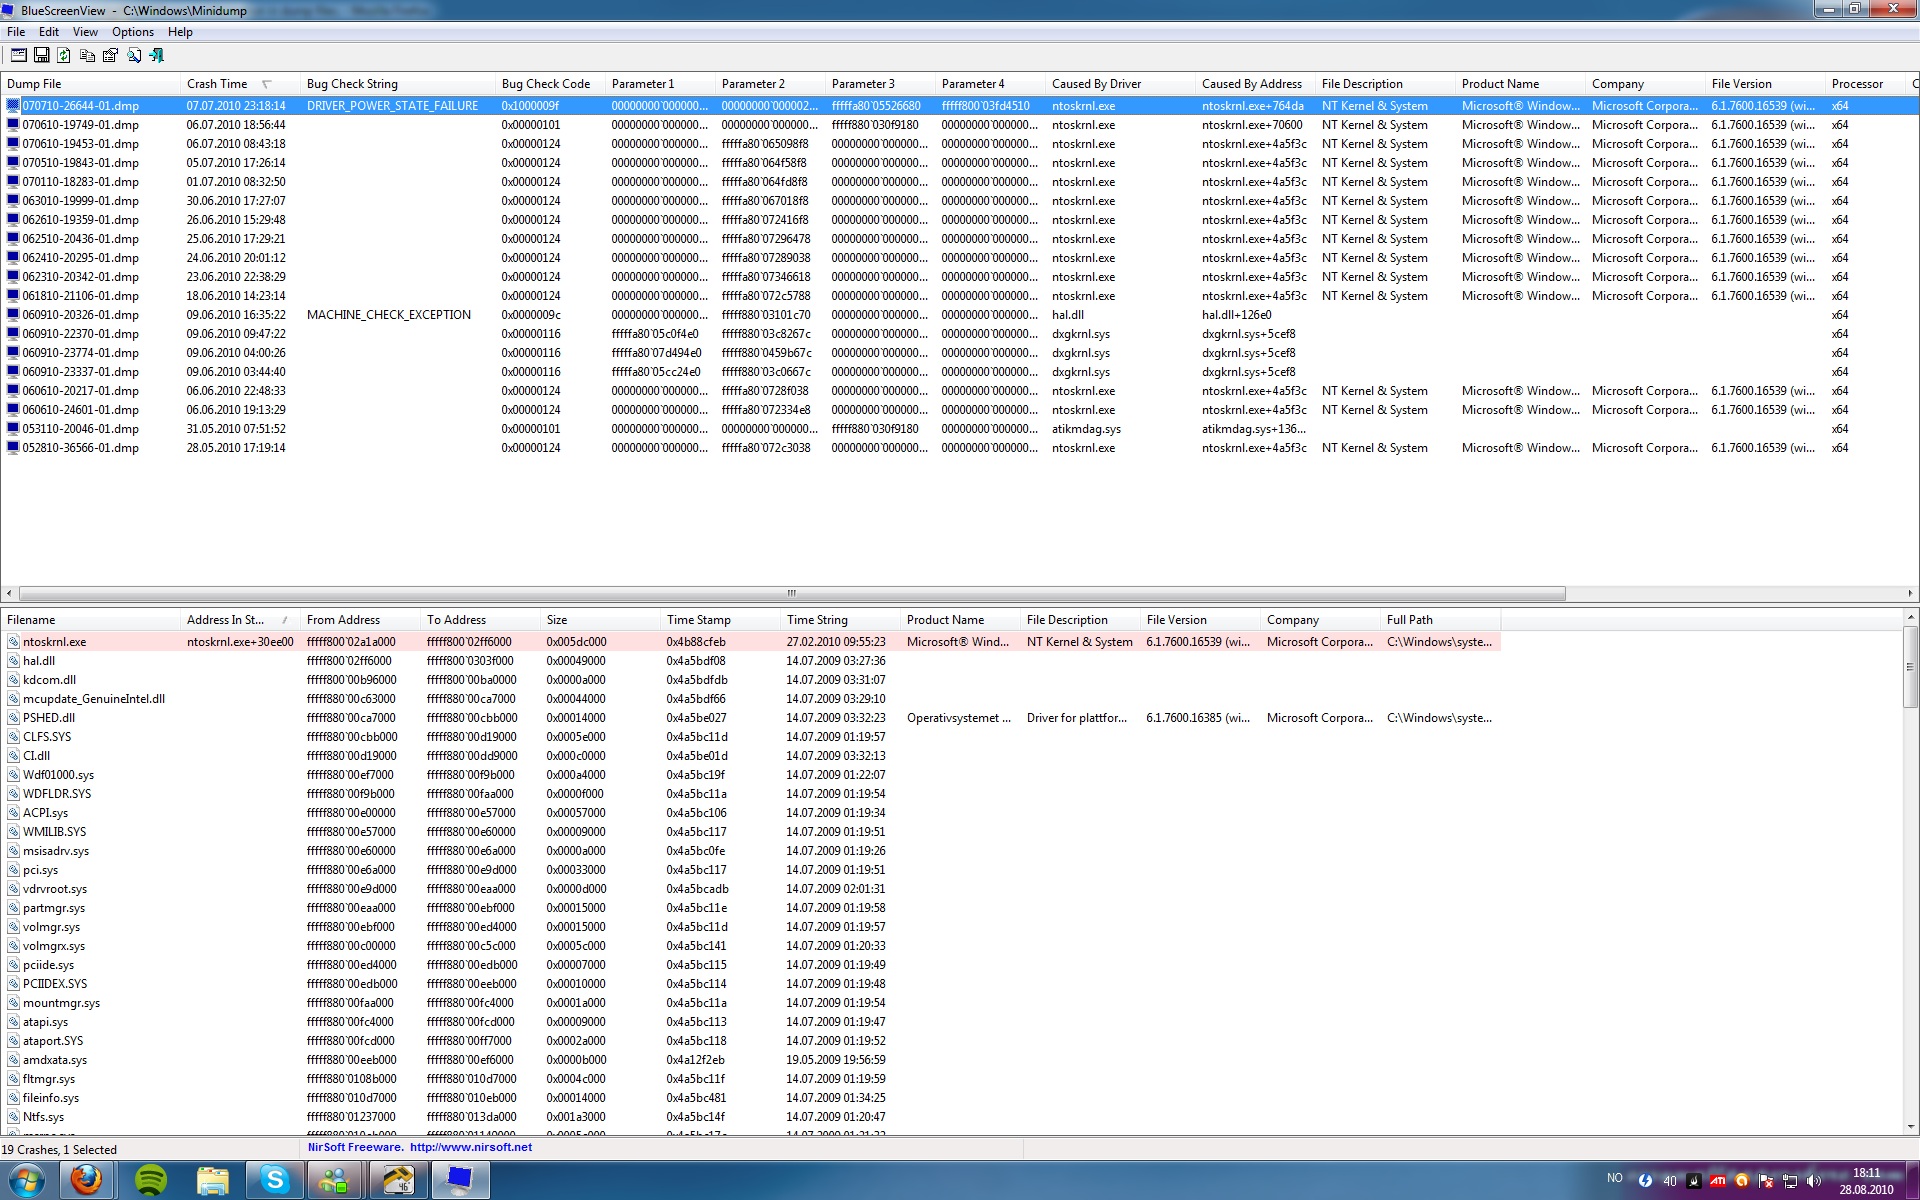
Task: Select the amdxata.sys row in lower pane
Action: tap(750, 1060)
